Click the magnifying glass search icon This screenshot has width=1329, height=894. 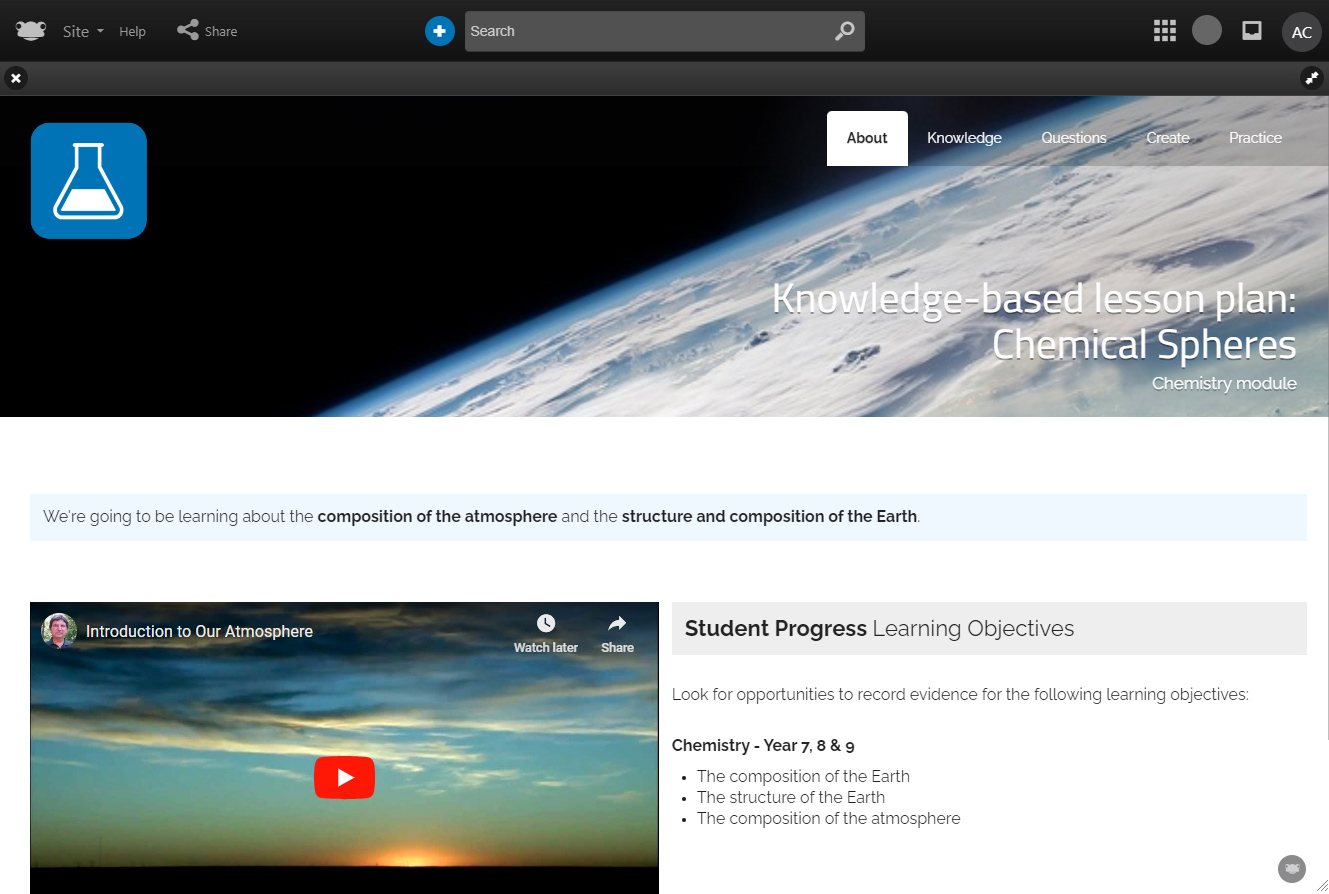(845, 31)
